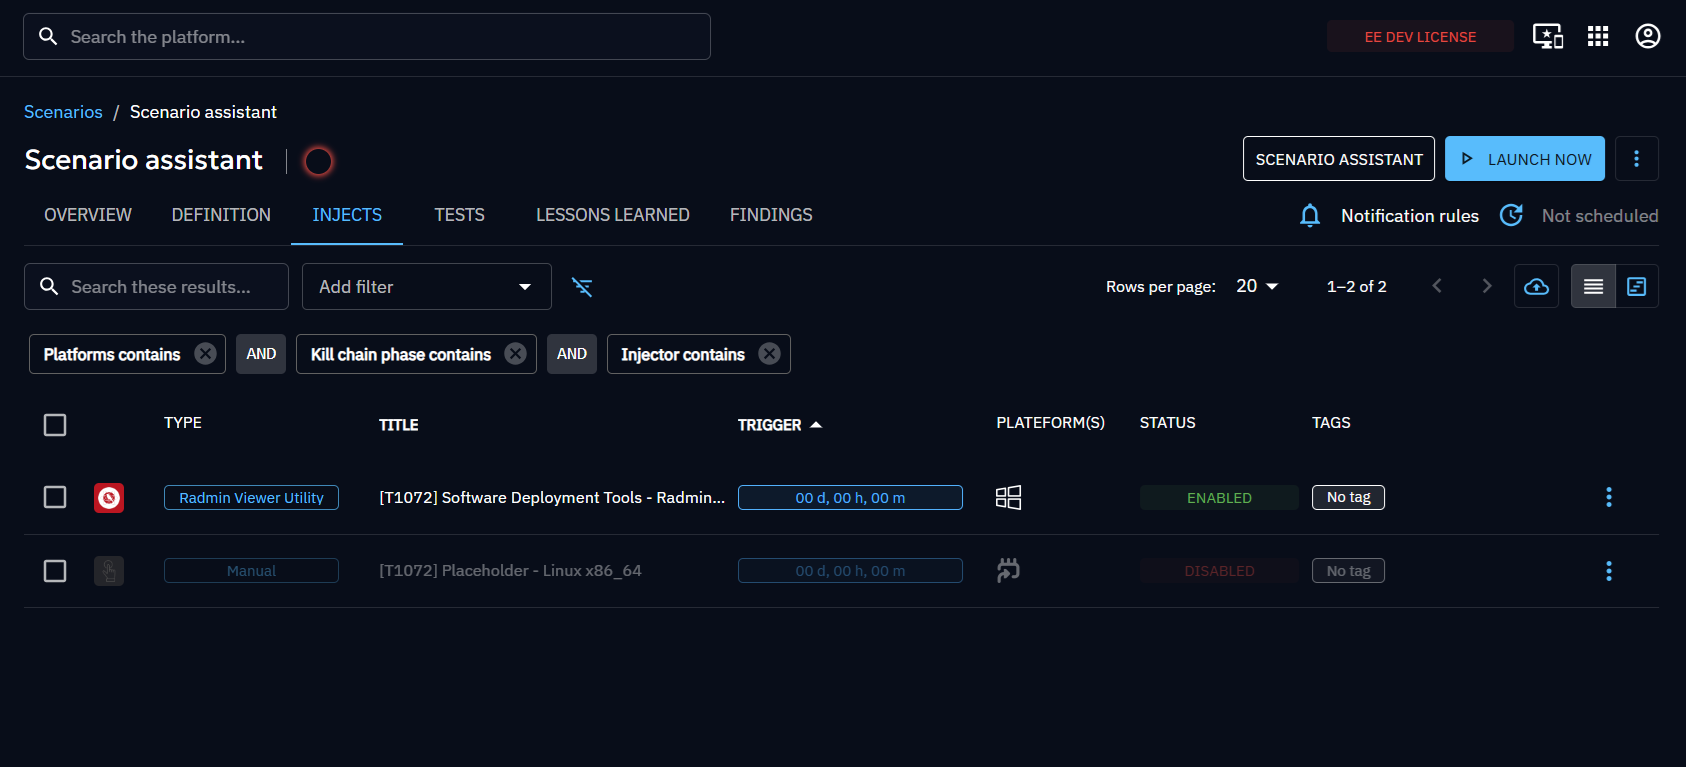Open the scenario three-dot options menu

tap(1636, 159)
